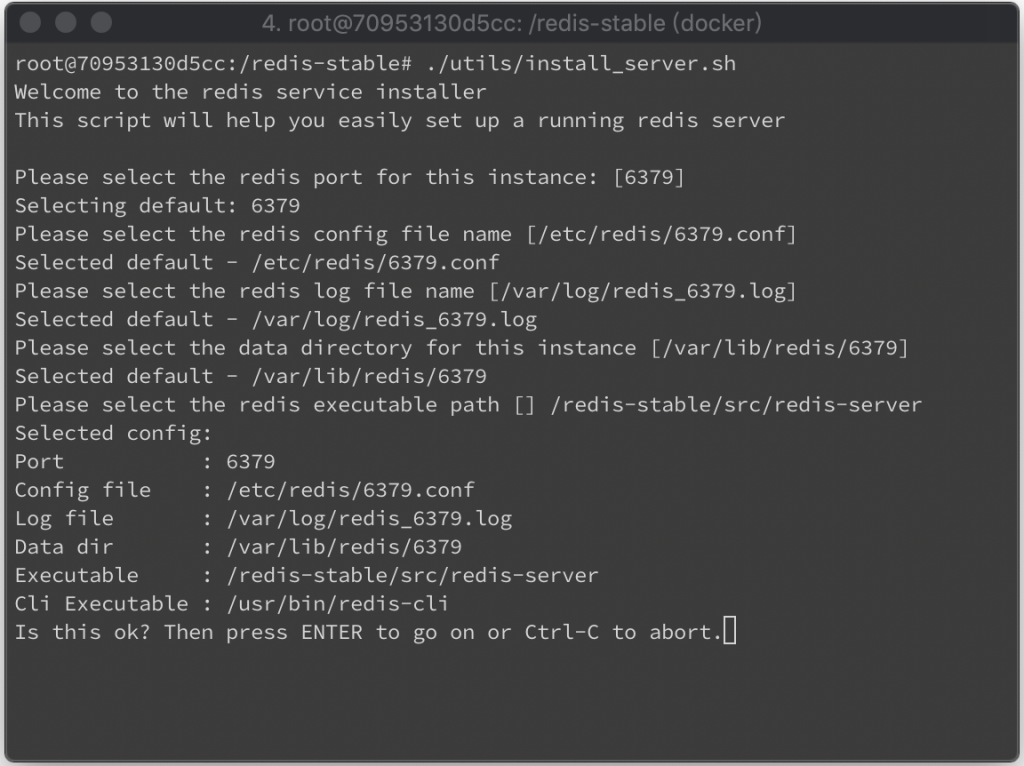Screen dimensions: 1024x766
Task: Click the Cli Executable '/usr/bin/redis-cli' path
Action: [338, 603]
